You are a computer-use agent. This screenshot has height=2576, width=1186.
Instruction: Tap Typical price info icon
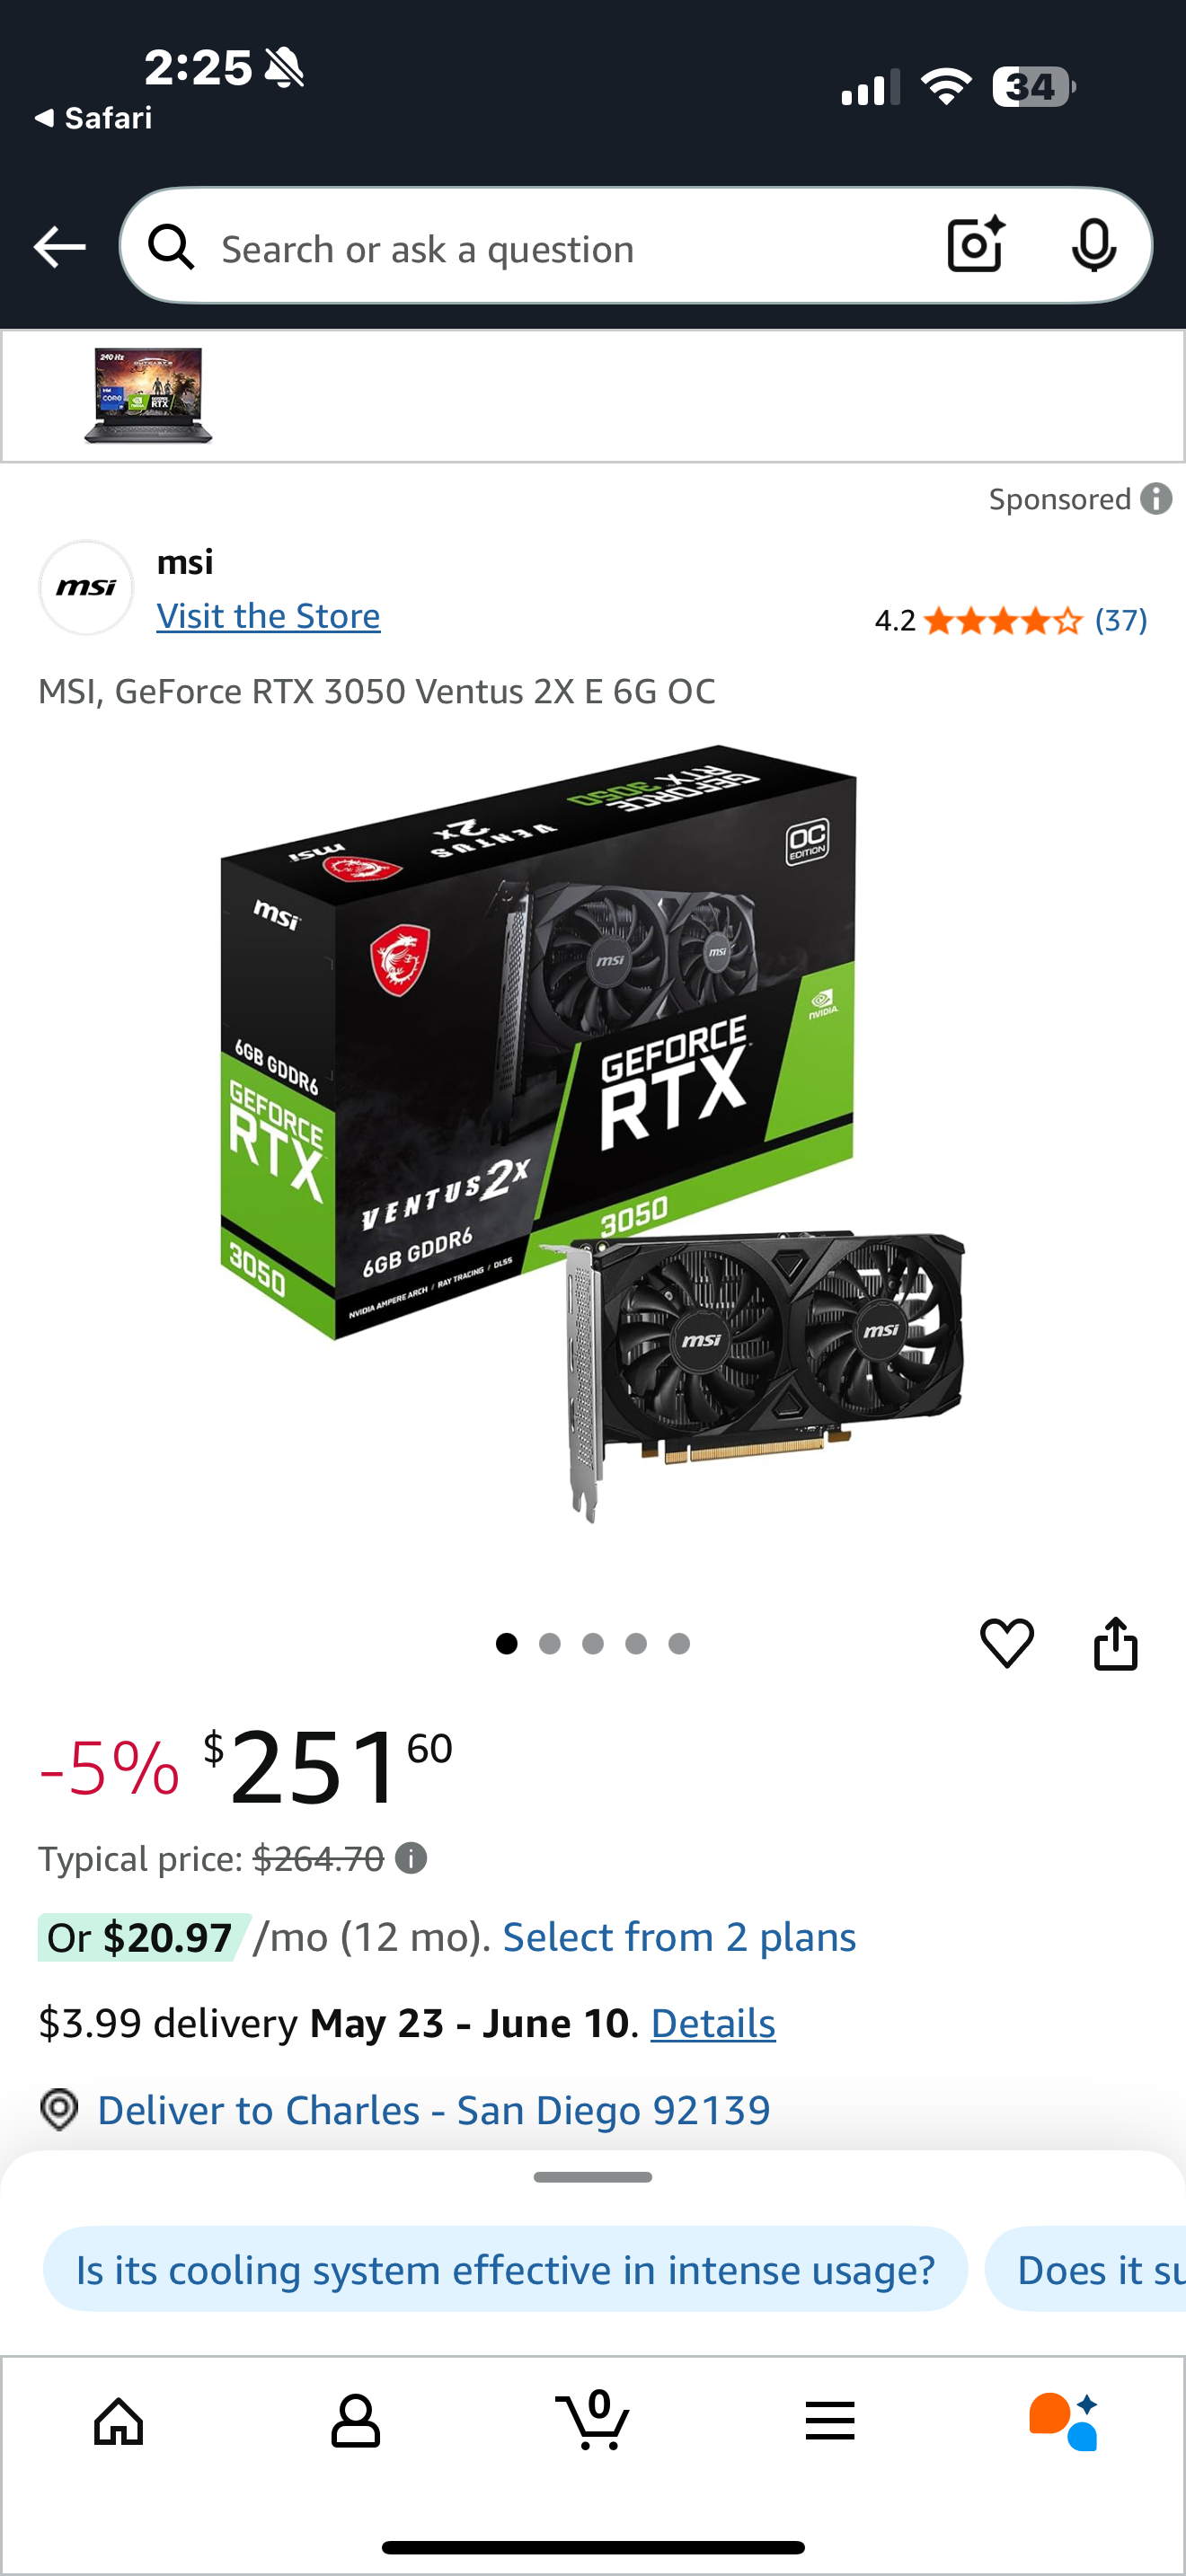point(411,1858)
